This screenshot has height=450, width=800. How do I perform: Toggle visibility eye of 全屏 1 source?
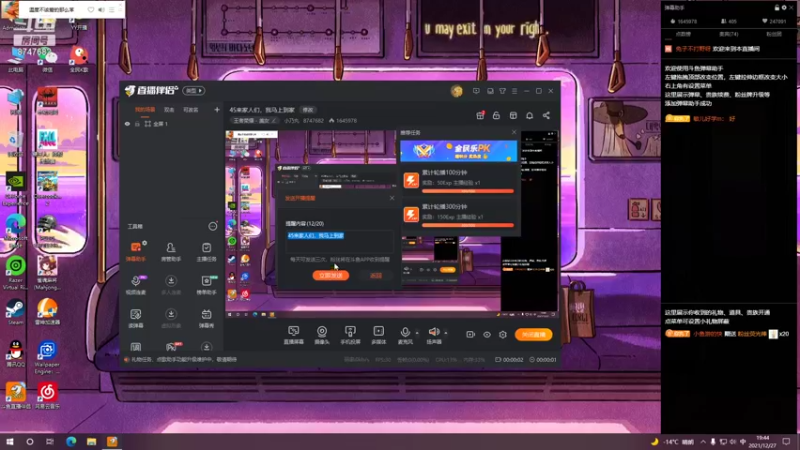128,124
